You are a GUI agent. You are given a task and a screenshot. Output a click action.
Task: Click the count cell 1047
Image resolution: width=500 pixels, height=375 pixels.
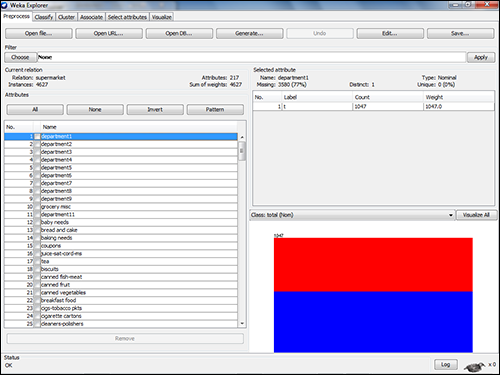coord(388,106)
